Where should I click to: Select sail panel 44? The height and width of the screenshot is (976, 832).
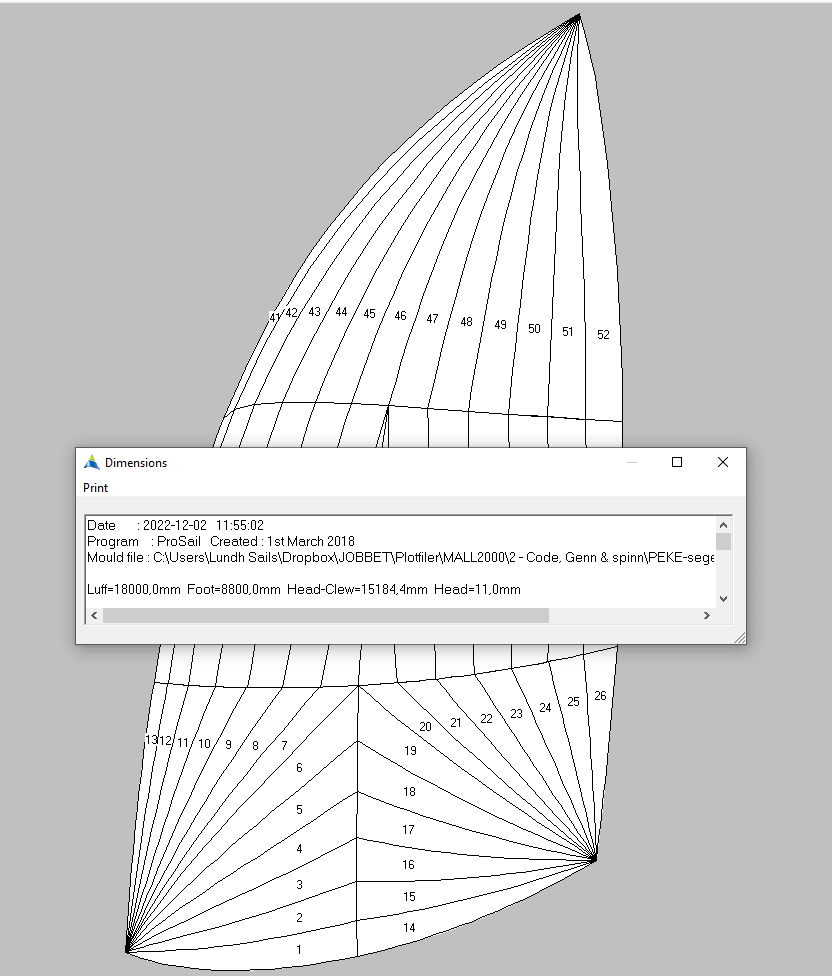(x=341, y=312)
